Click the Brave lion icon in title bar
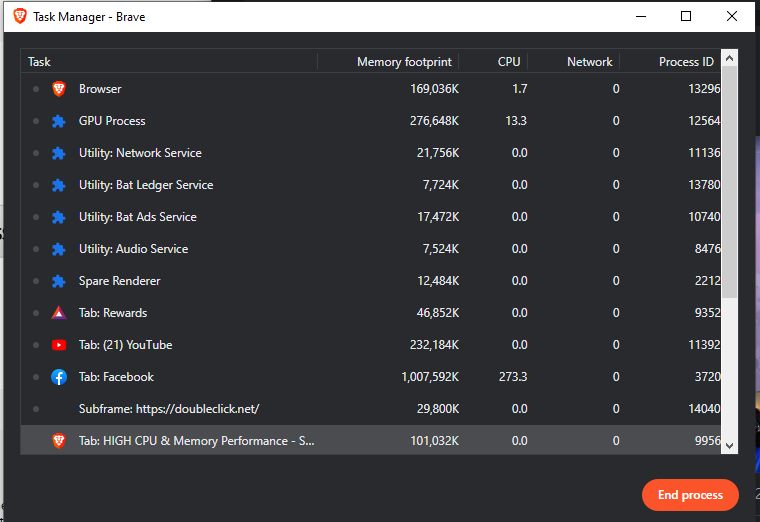The image size is (760, 522). [20, 16]
